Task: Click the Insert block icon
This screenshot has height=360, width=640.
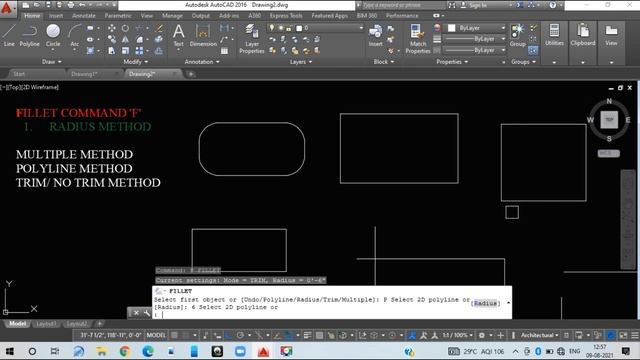Action: click(x=376, y=35)
